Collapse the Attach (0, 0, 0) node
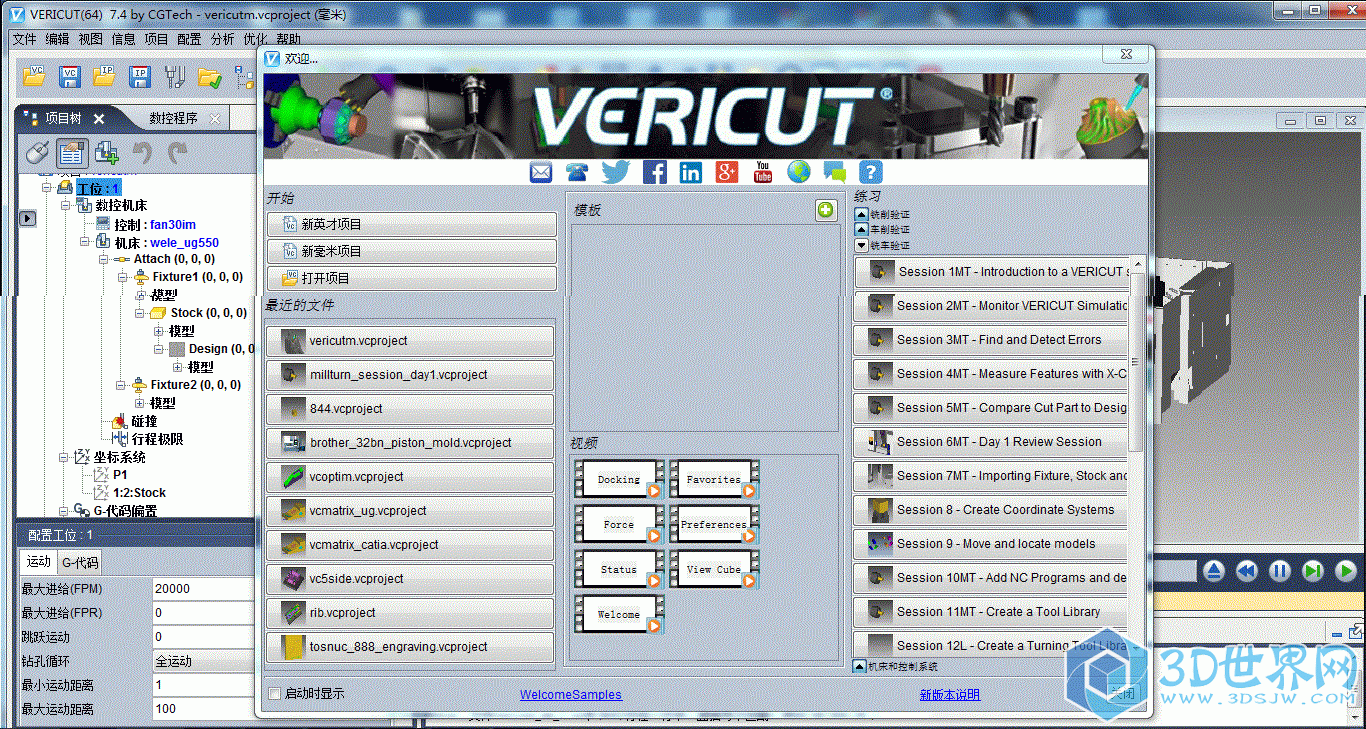1366x729 pixels. tap(104, 259)
